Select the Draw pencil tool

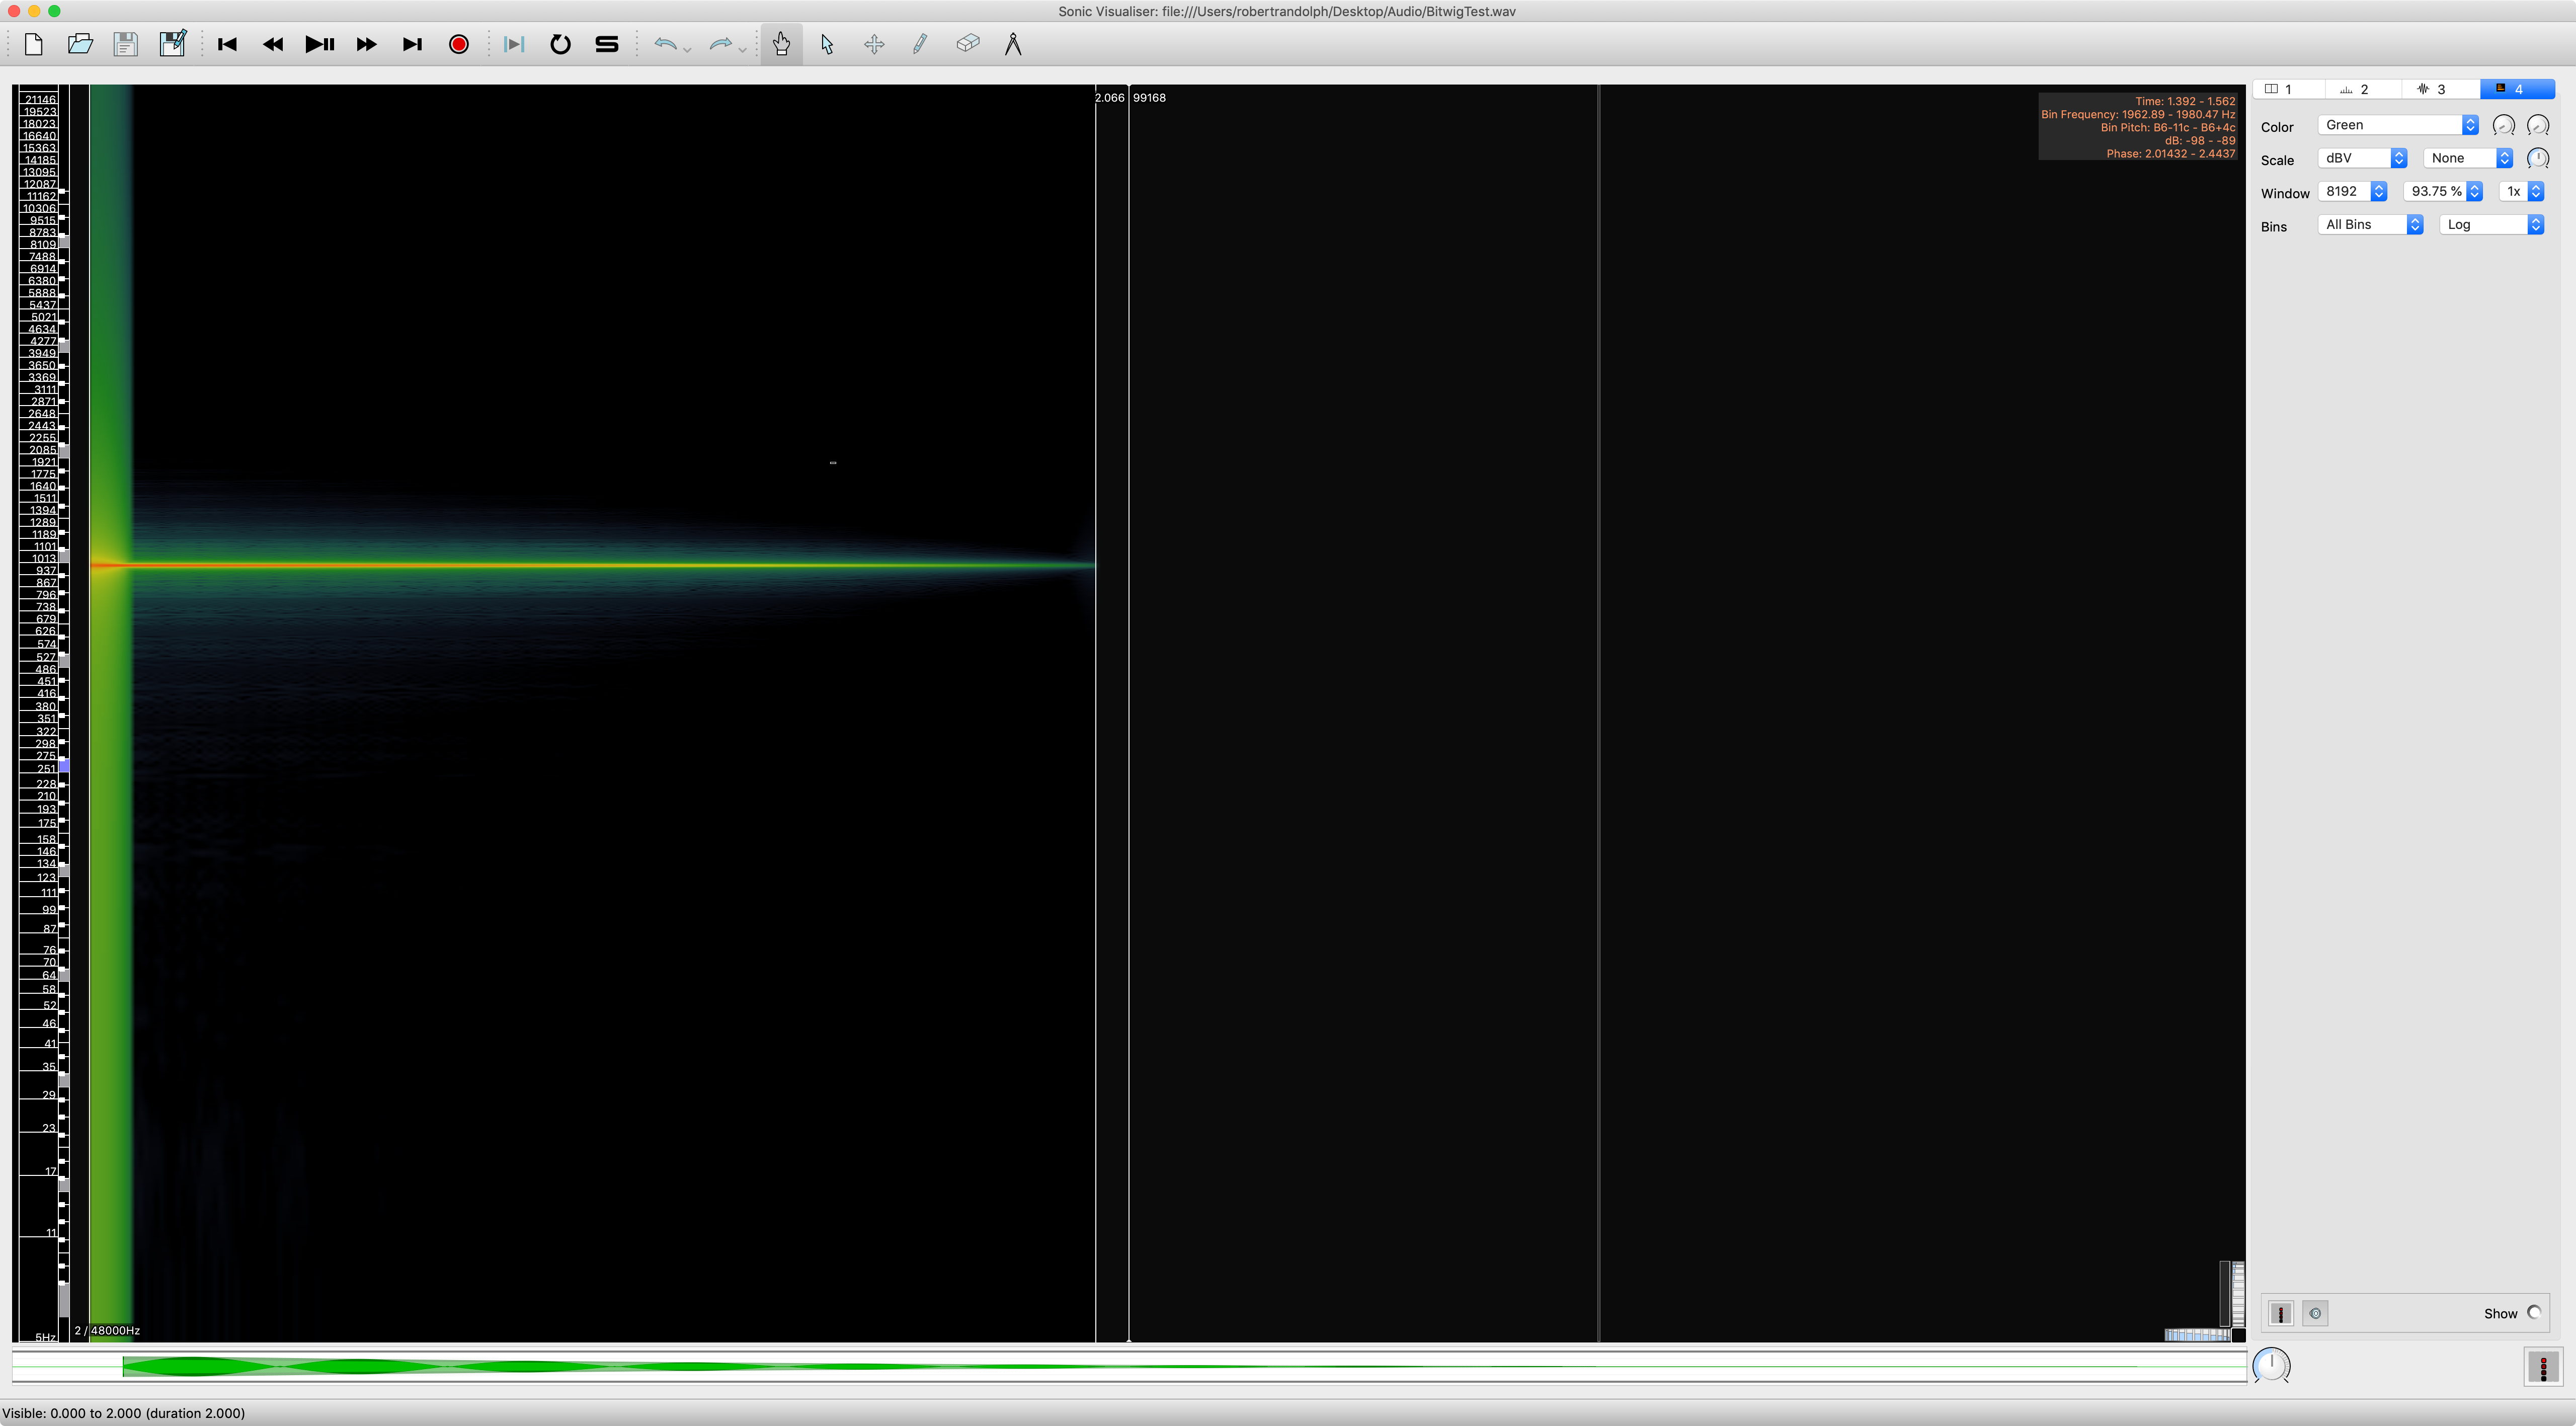coord(920,44)
